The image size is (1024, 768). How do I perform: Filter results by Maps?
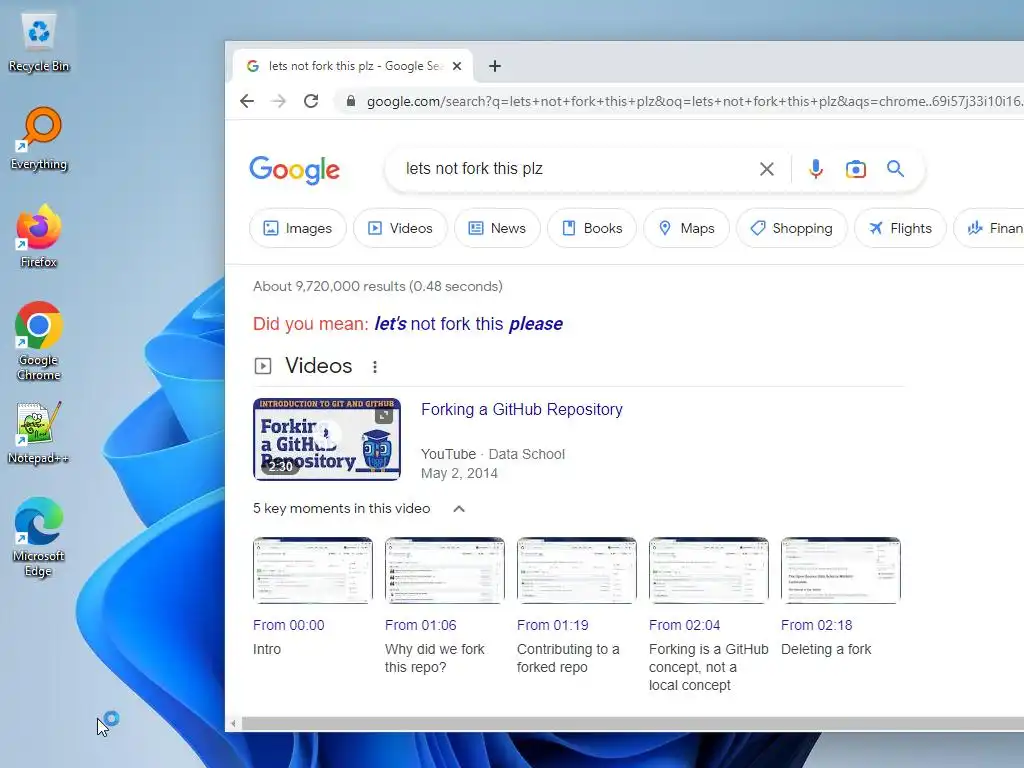[686, 228]
